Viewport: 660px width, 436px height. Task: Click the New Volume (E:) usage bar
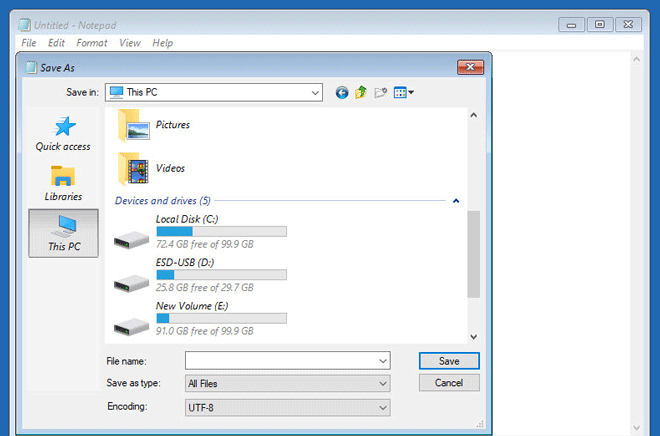221,318
